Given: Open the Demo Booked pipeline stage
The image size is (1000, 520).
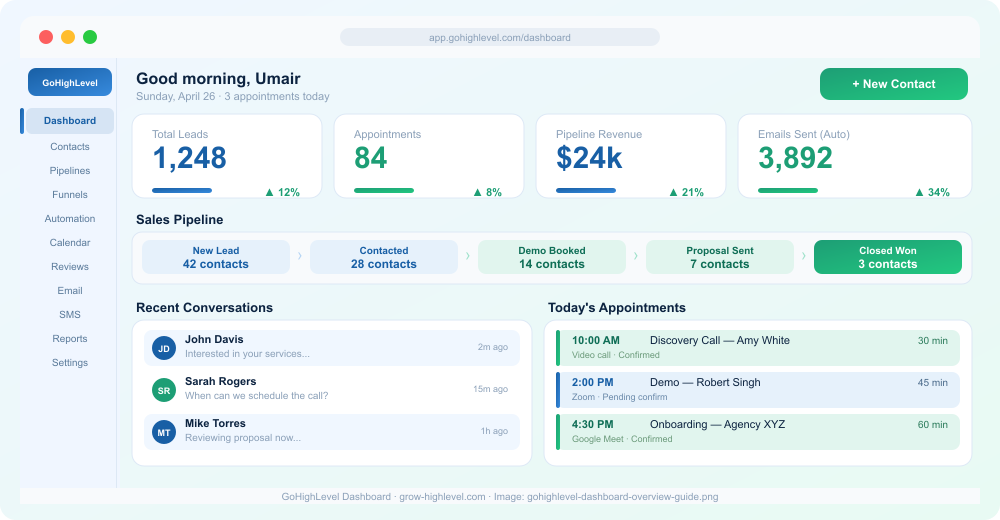Looking at the screenshot, I should tap(552, 257).
